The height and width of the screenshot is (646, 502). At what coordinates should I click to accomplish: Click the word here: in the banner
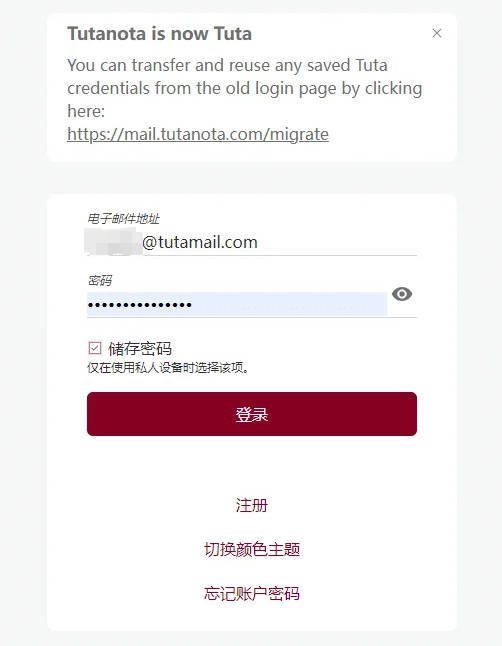(86, 111)
